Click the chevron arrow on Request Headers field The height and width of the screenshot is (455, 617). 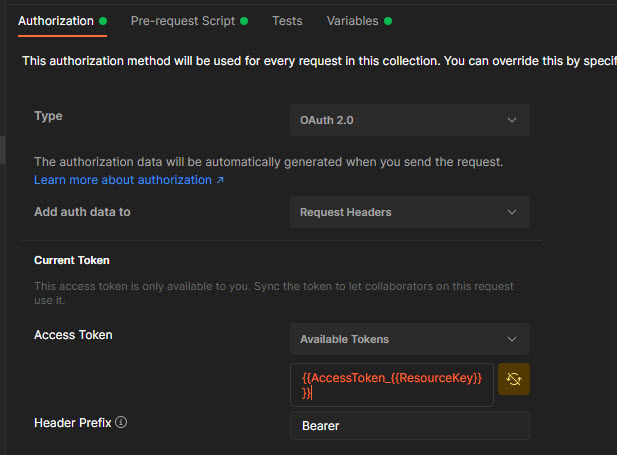coord(512,212)
